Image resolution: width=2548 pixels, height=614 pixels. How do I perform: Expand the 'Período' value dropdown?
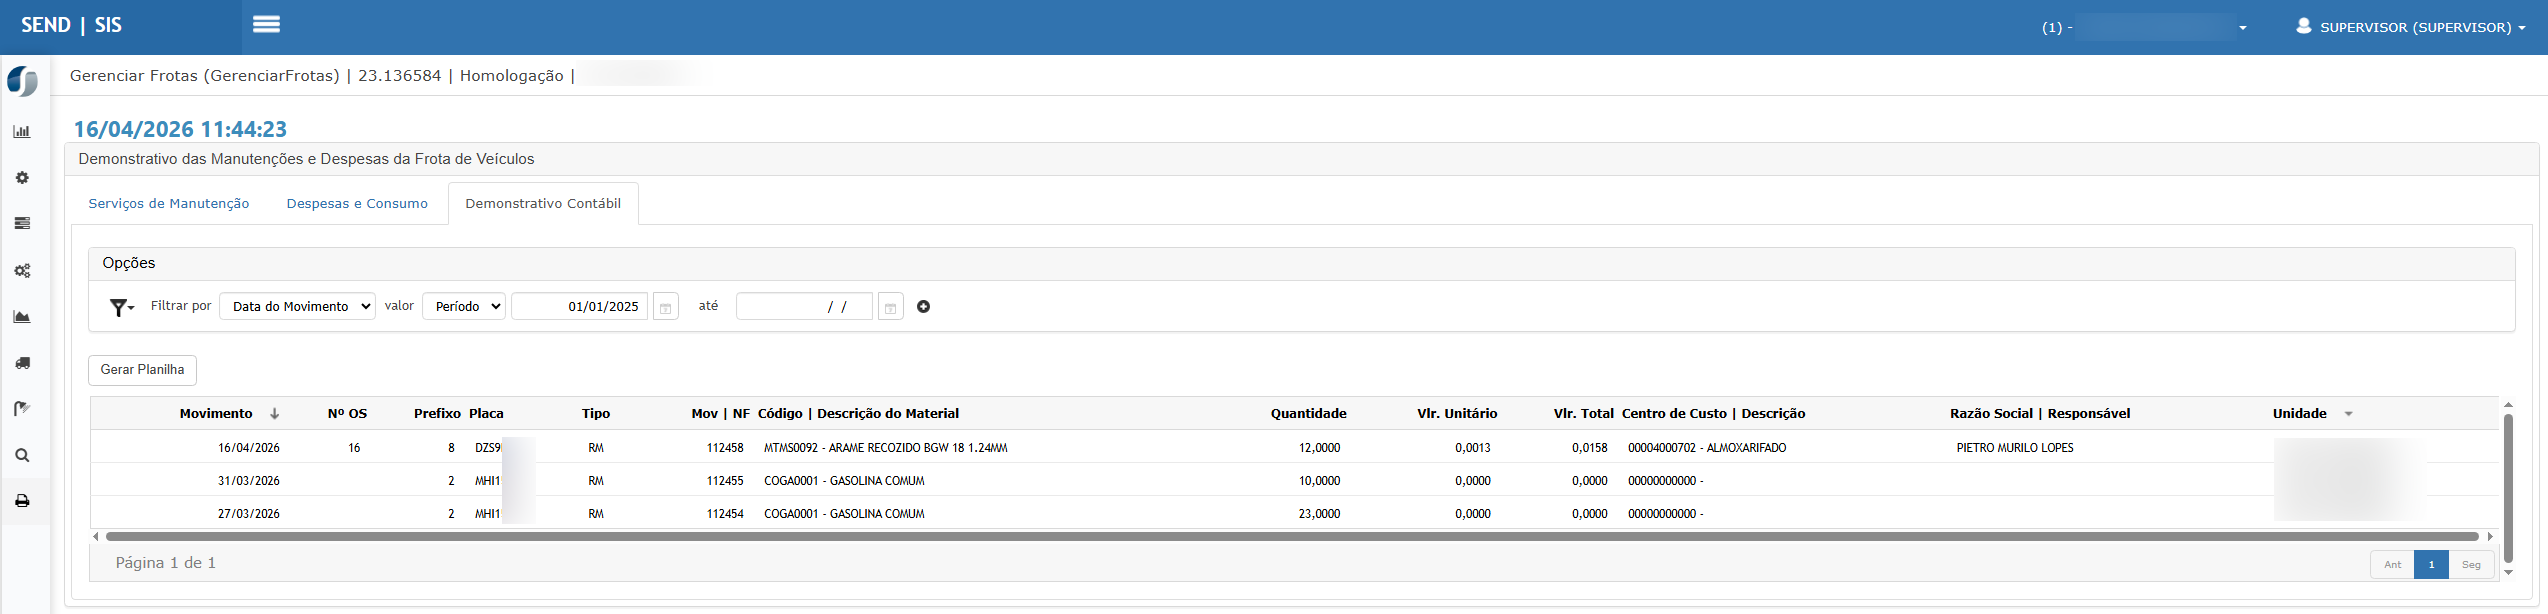pos(464,306)
